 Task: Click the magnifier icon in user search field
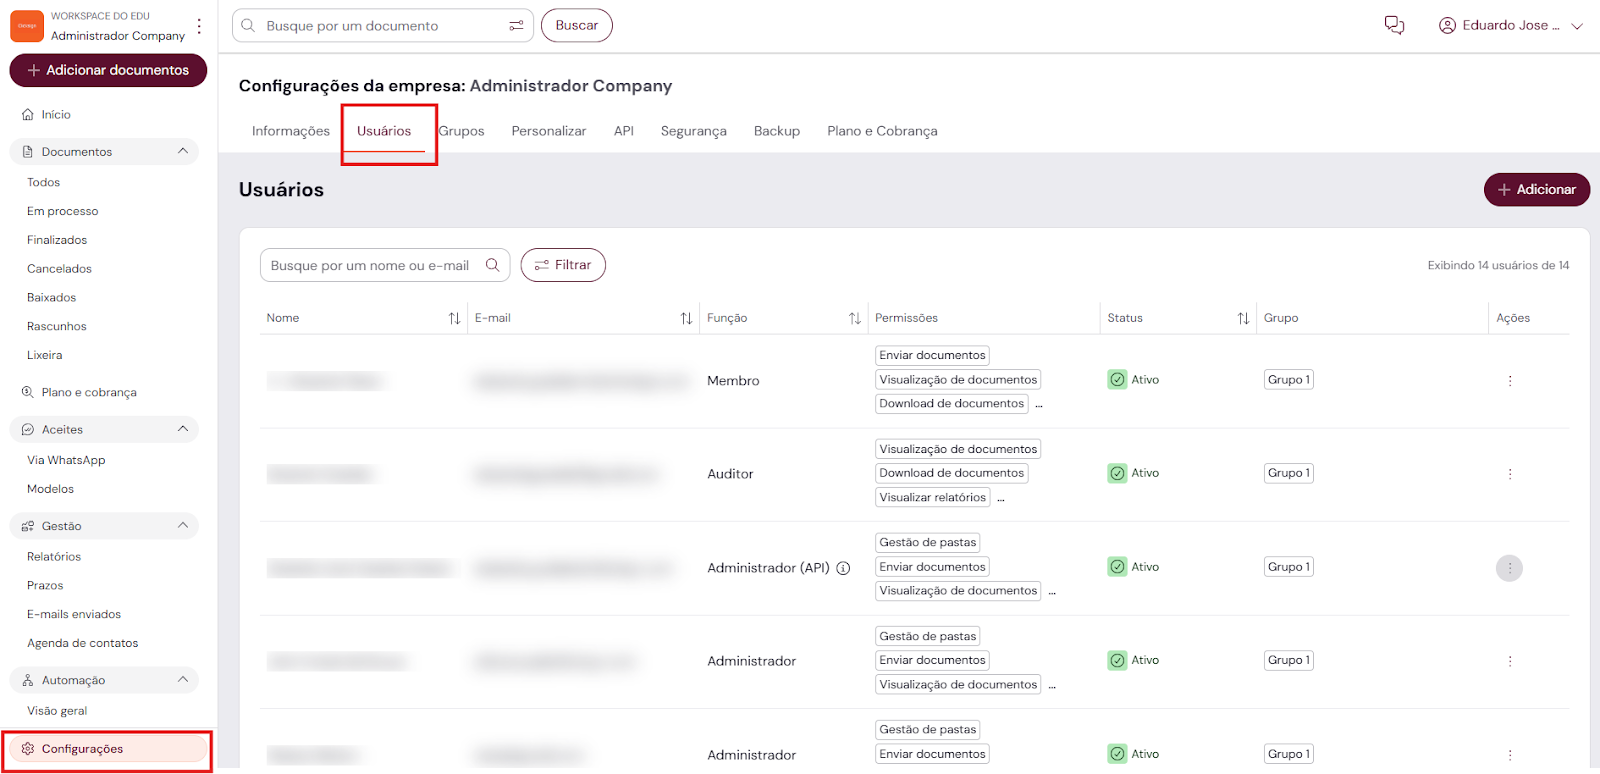click(492, 265)
